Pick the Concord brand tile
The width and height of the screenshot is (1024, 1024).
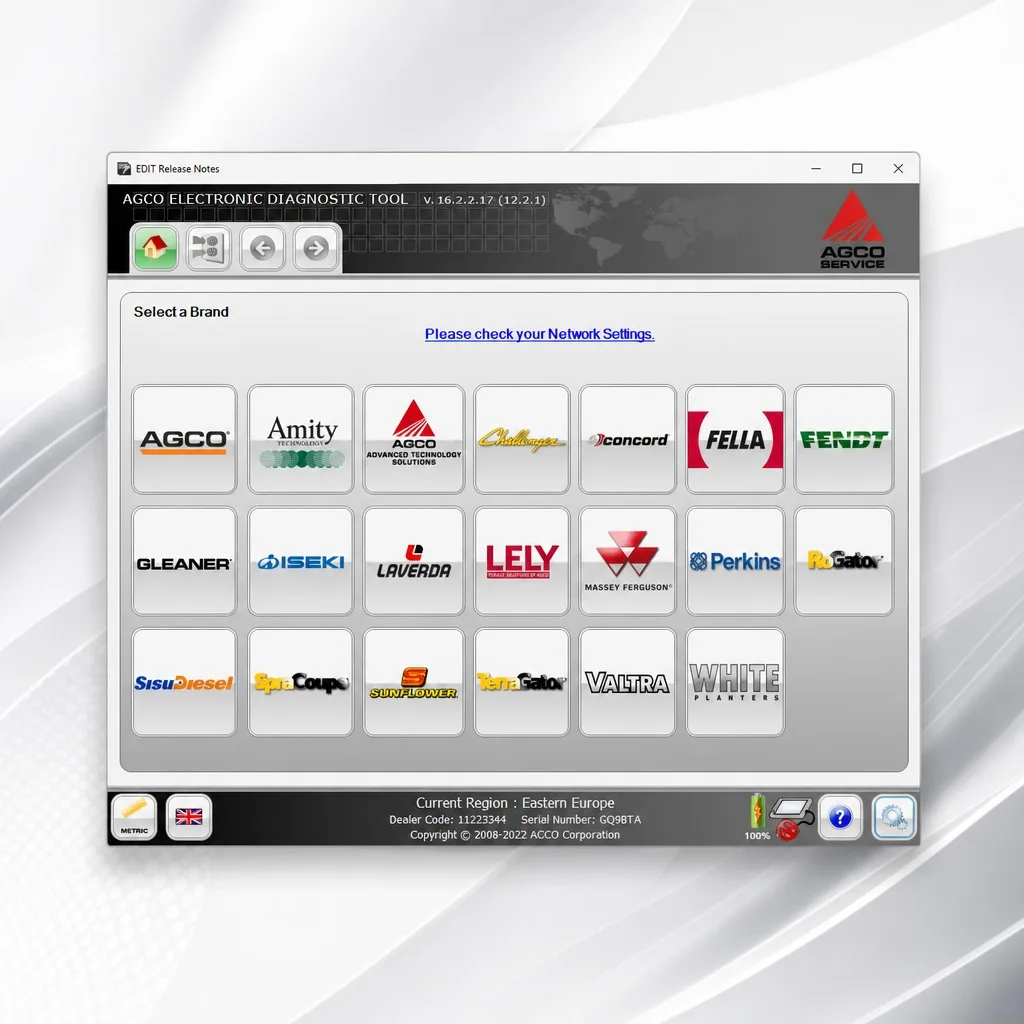point(627,439)
